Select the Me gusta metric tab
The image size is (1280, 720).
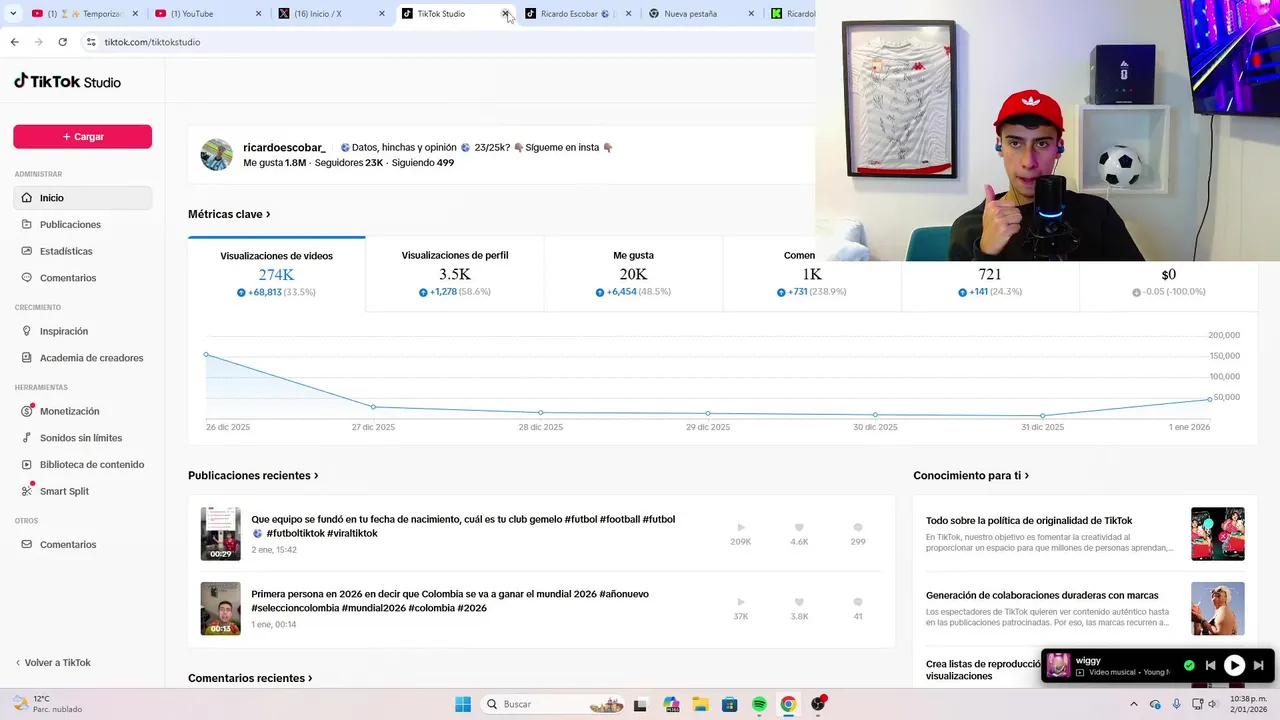(x=633, y=274)
